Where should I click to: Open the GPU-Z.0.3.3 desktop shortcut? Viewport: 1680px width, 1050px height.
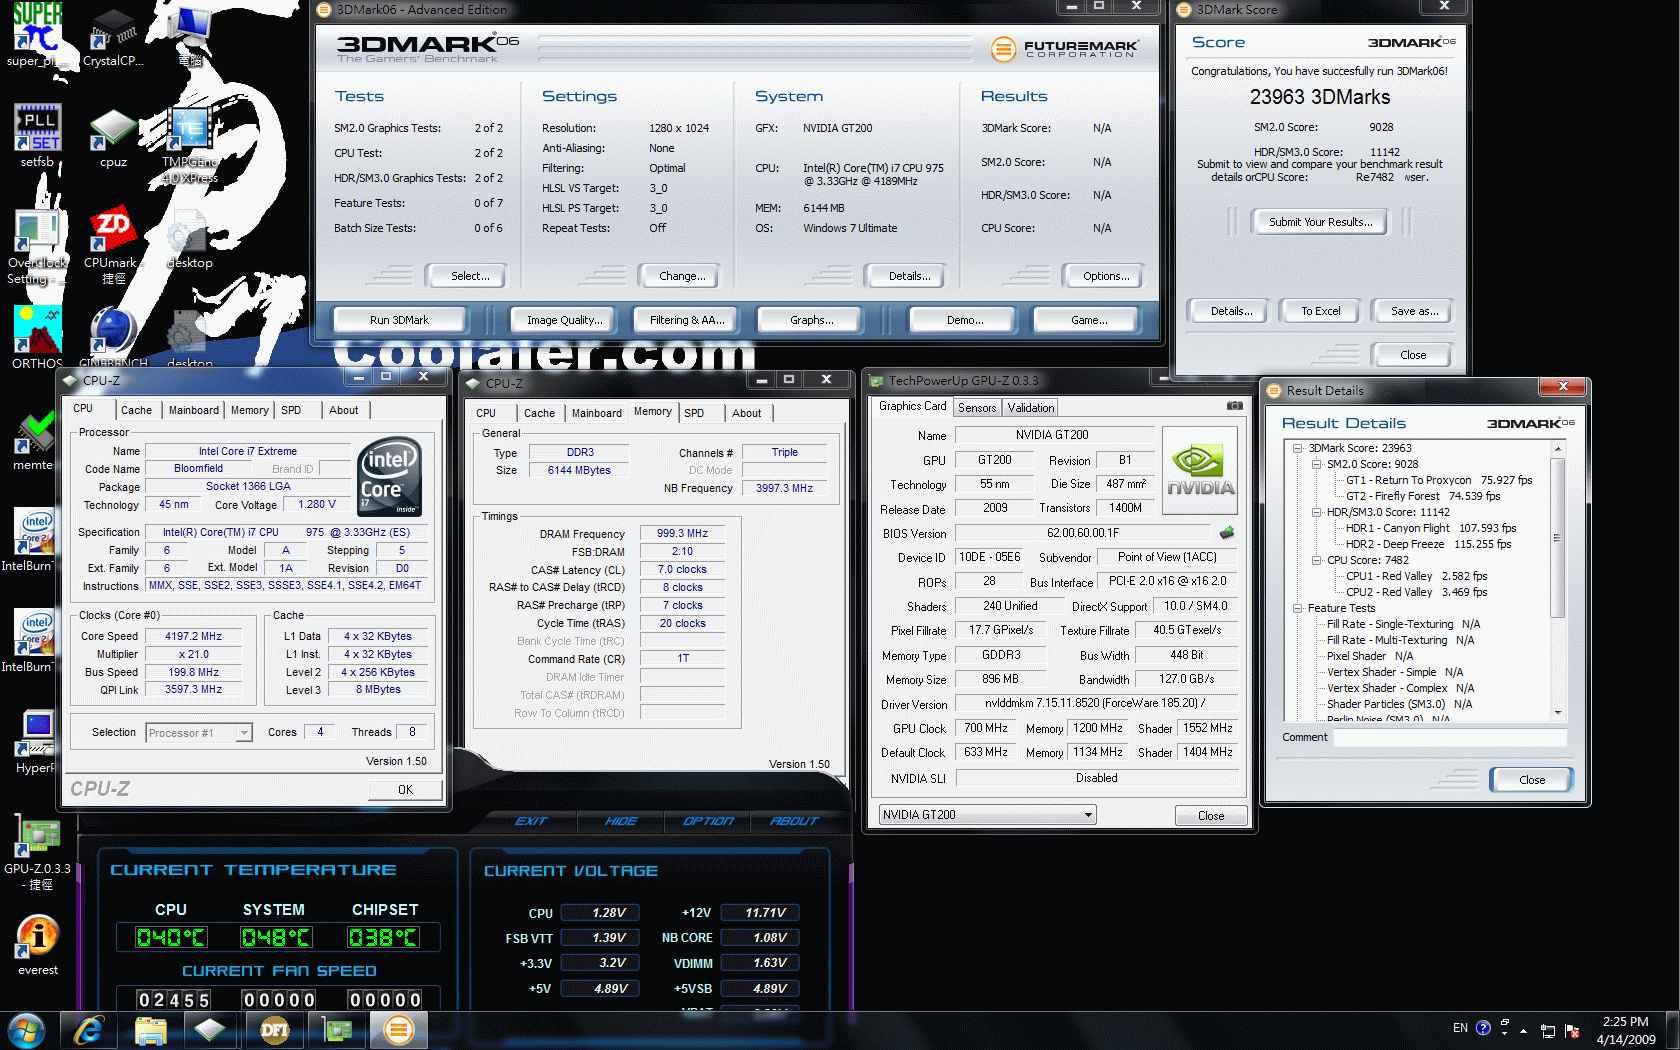click(x=37, y=852)
